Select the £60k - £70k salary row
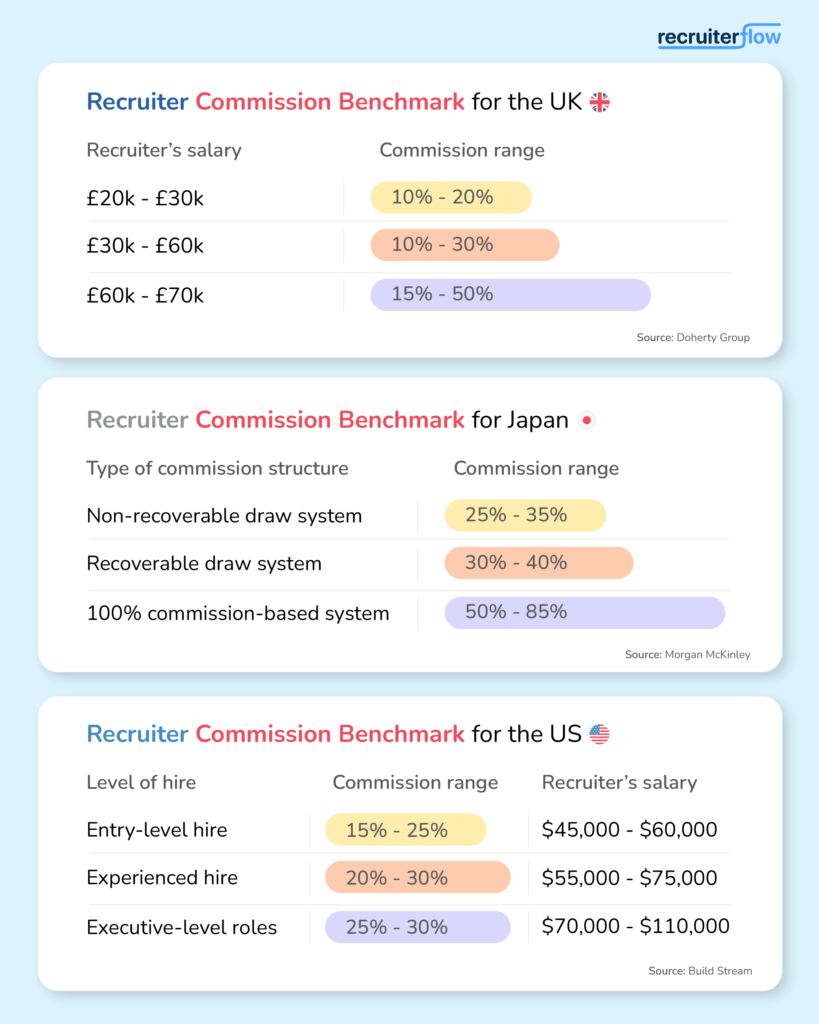Image resolution: width=819 pixels, height=1024 pixels. click(x=410, y=295)
